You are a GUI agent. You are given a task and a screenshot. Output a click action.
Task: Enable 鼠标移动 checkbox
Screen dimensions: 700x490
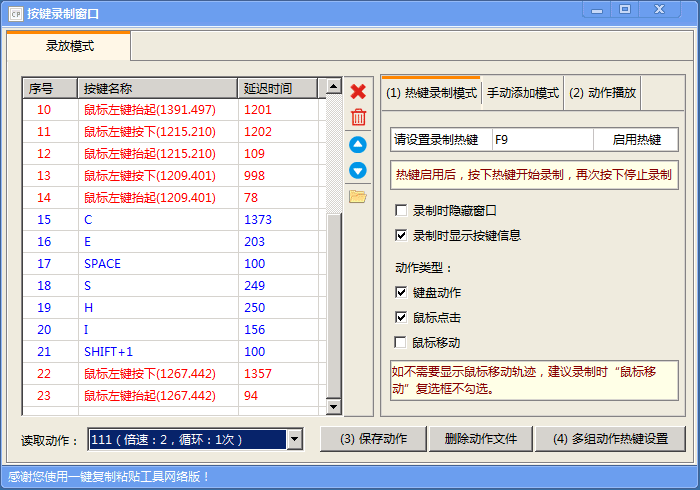(401, 343)
